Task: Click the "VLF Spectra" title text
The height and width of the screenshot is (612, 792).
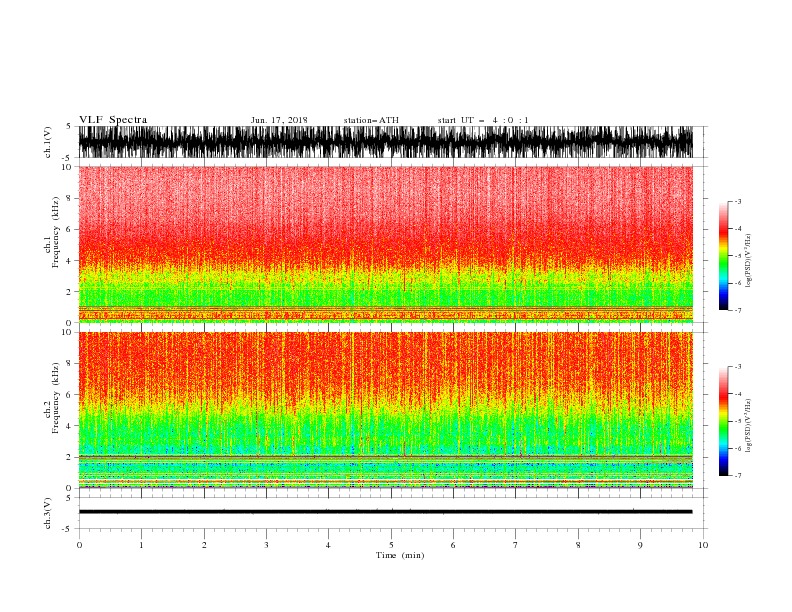Action: pos(113,120)
